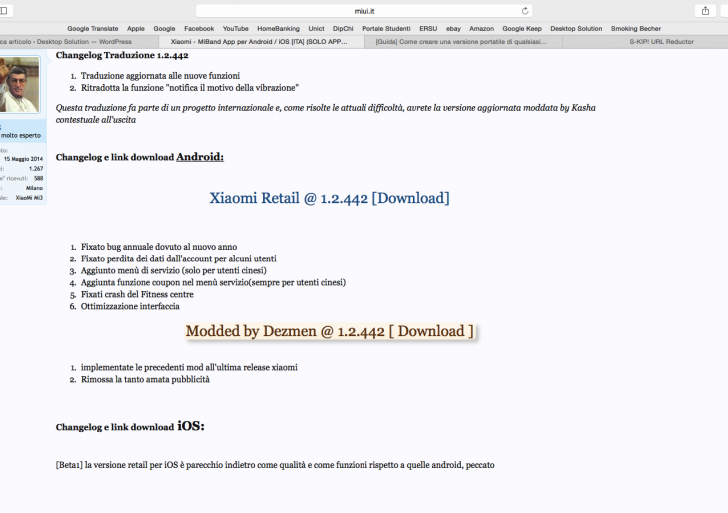Open the ERSU bookmark
This screenshot has width=728, height=513.
coord(428,28)
